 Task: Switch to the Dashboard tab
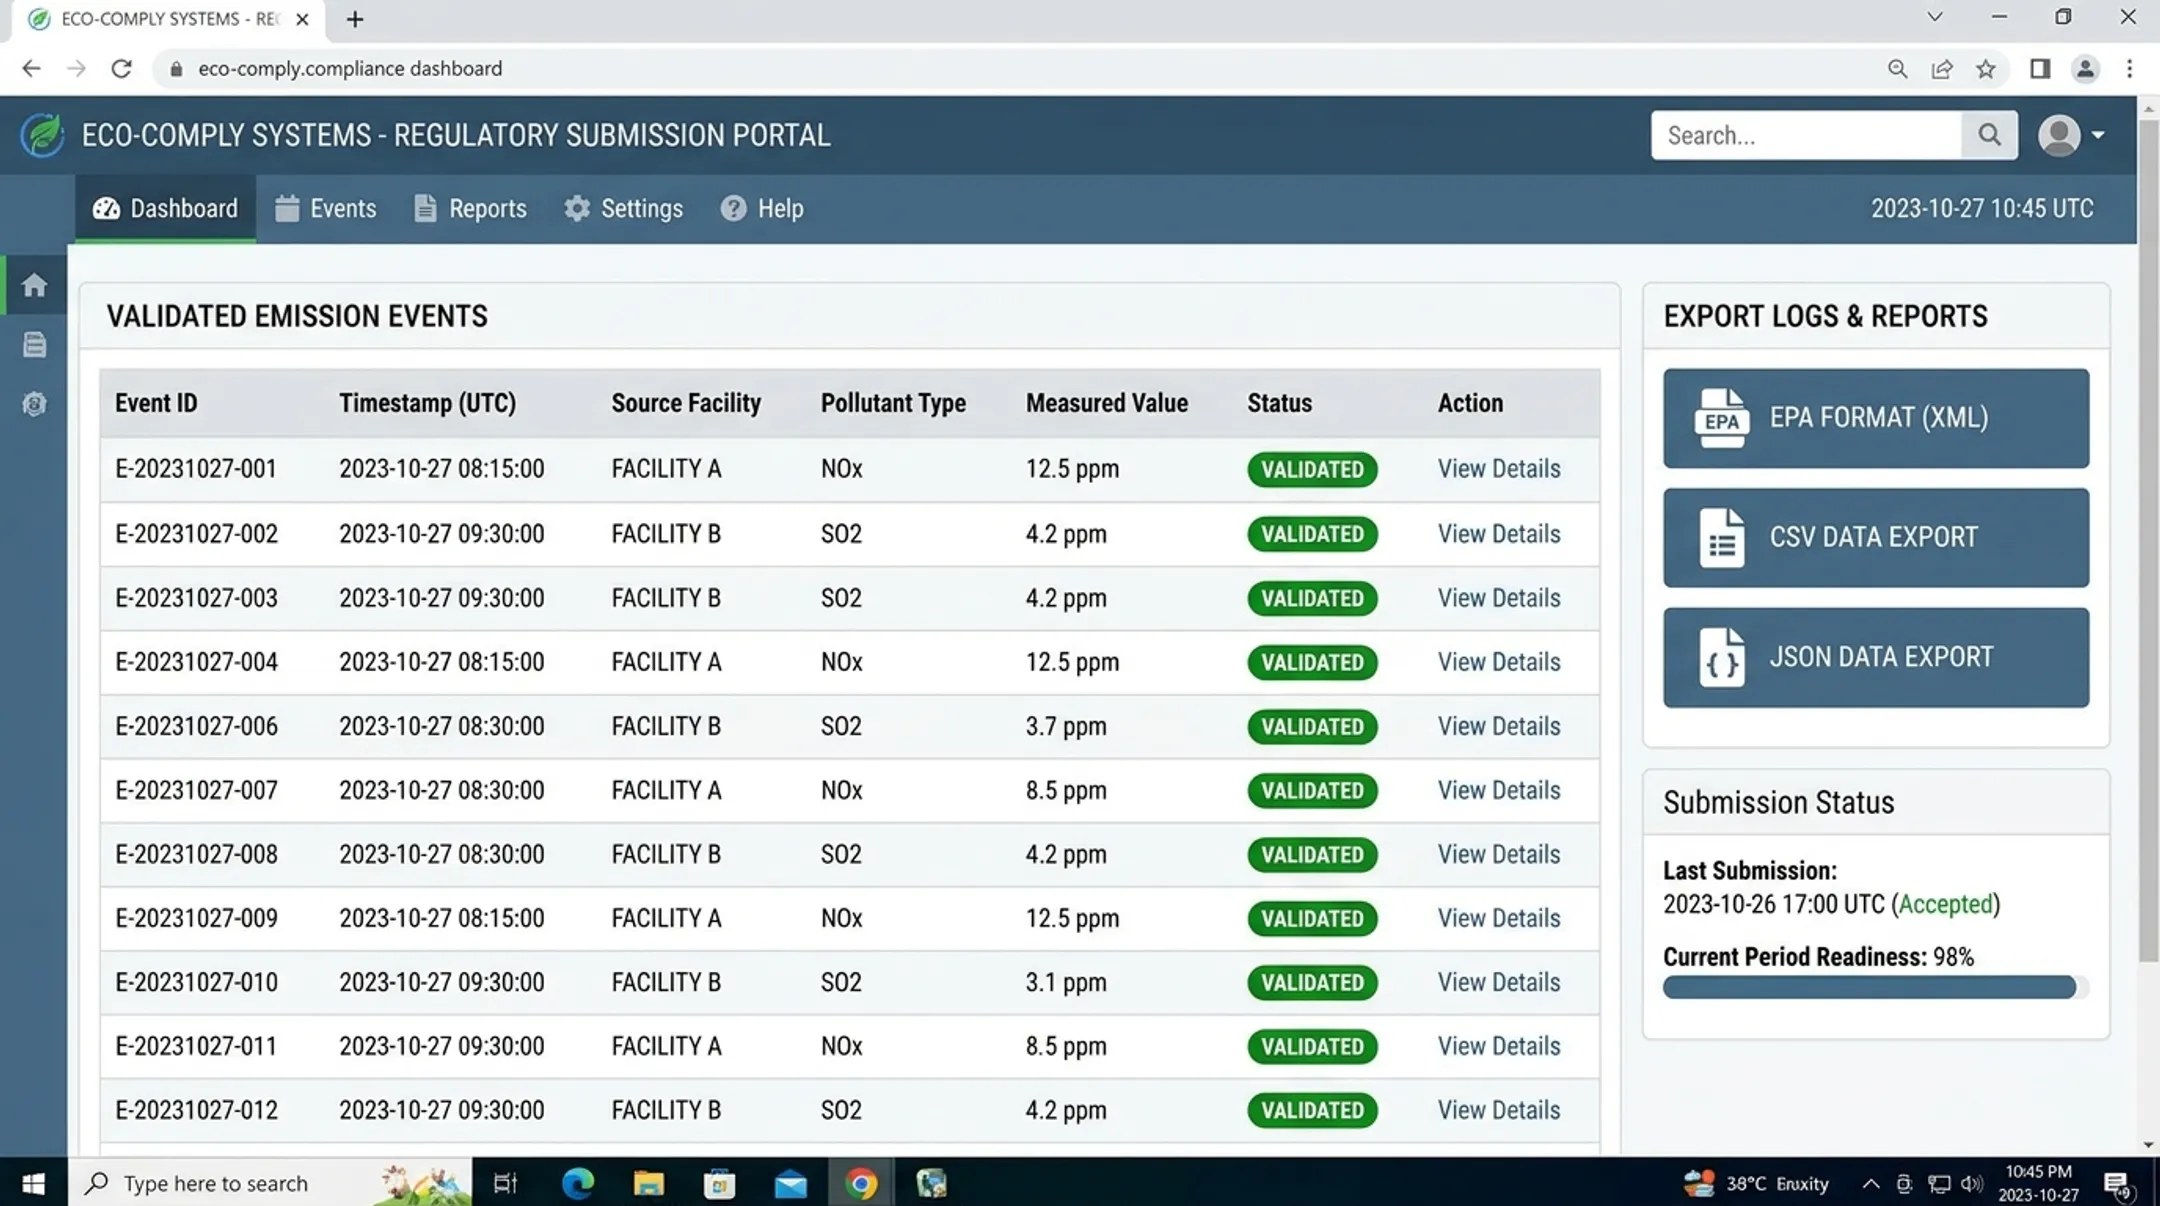click(x=165, y=208)
